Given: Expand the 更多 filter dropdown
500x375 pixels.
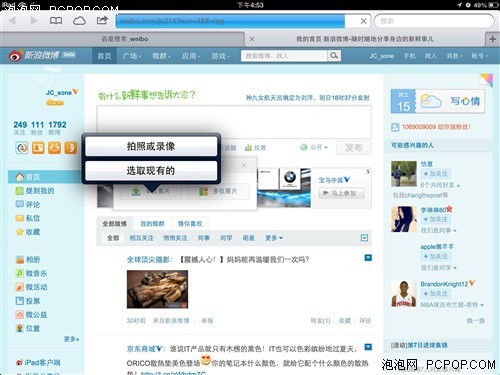Looking at the screenshot, I should (274, 238).
